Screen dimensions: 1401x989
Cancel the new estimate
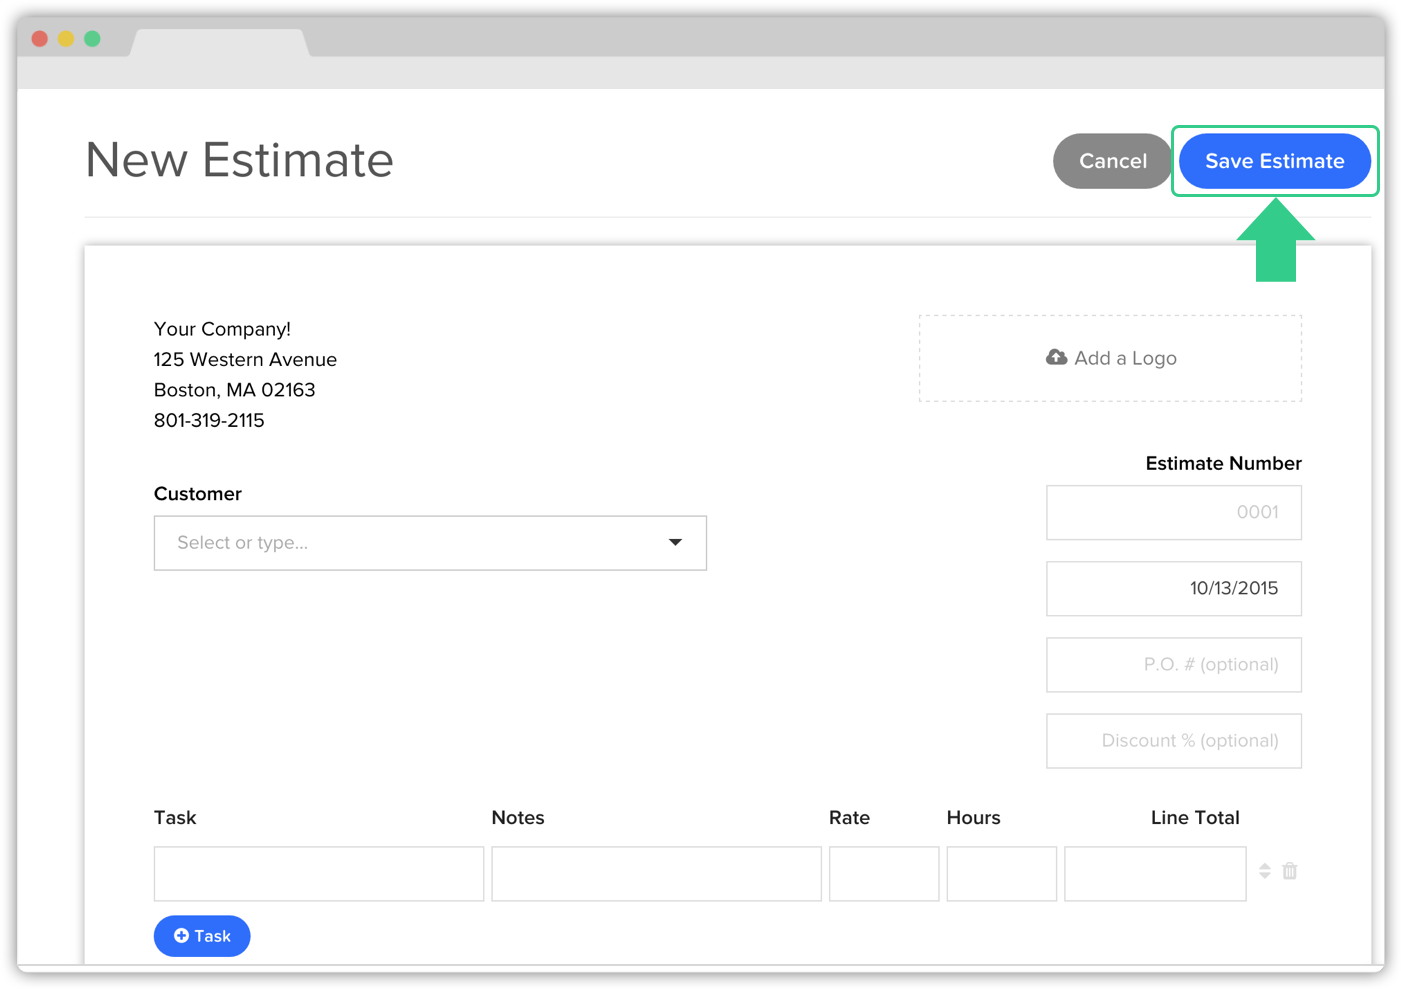coord(1112,161)
